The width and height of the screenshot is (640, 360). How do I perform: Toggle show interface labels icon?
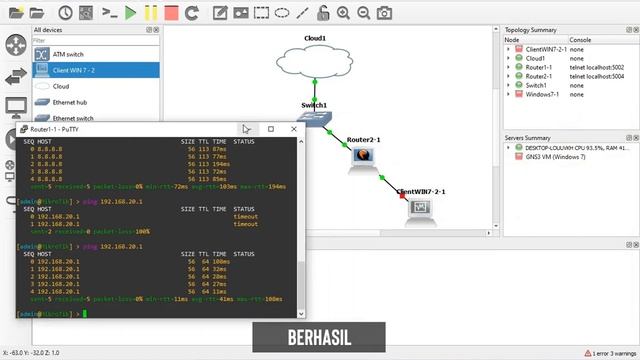coord(86,13)
